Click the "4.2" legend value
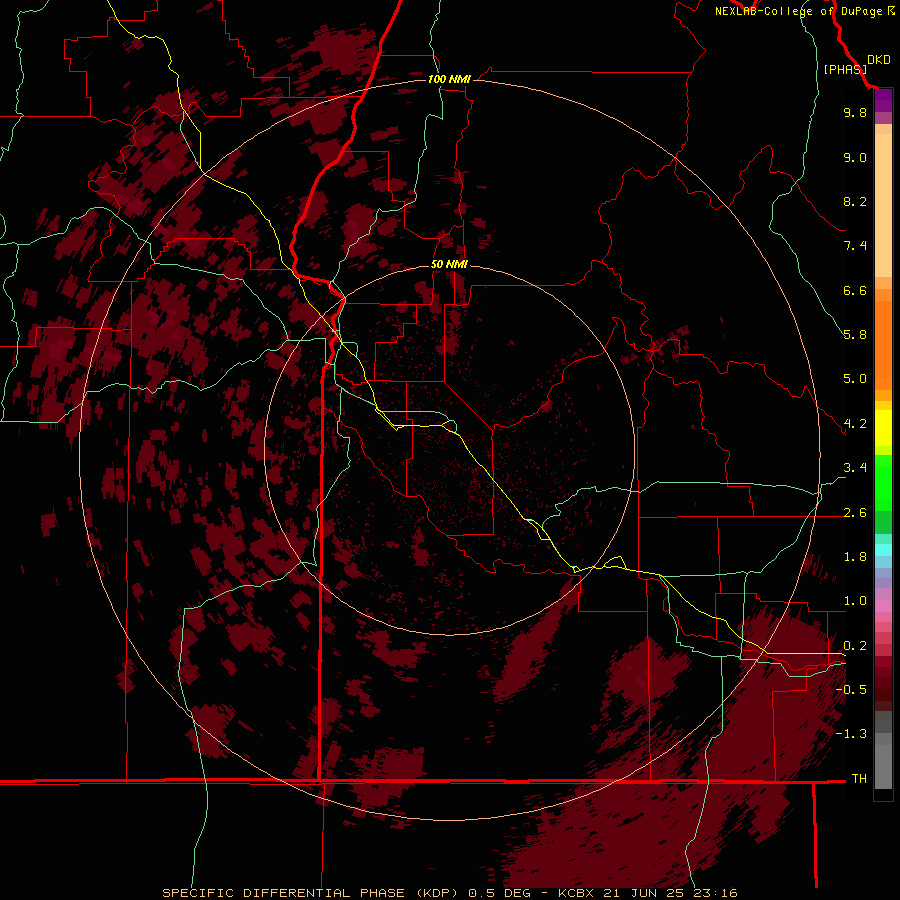The image size is (900, 900). click(855, 424)
